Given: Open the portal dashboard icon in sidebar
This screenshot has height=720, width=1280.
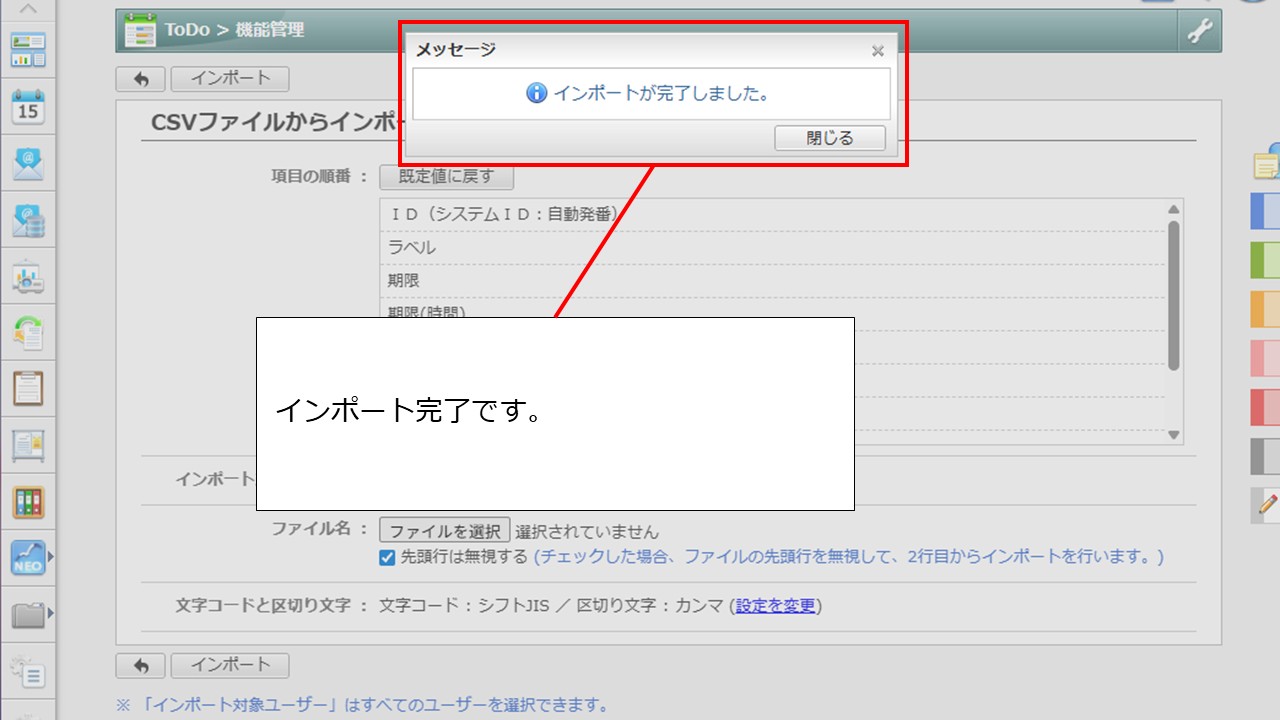Looking at the screenshot, I should (x=28, y=49).
